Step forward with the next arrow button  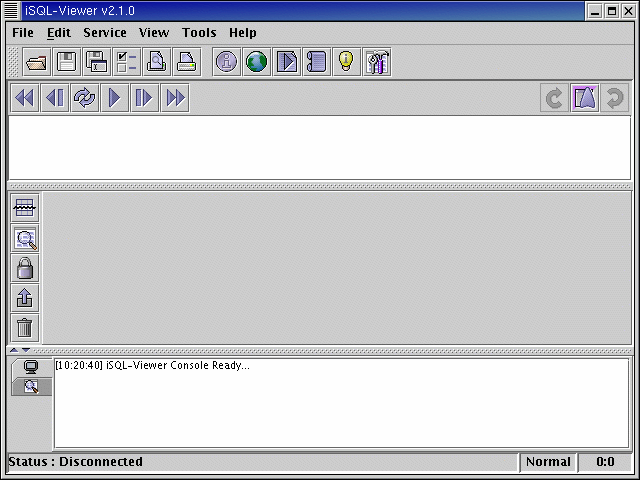pos(145,98)
